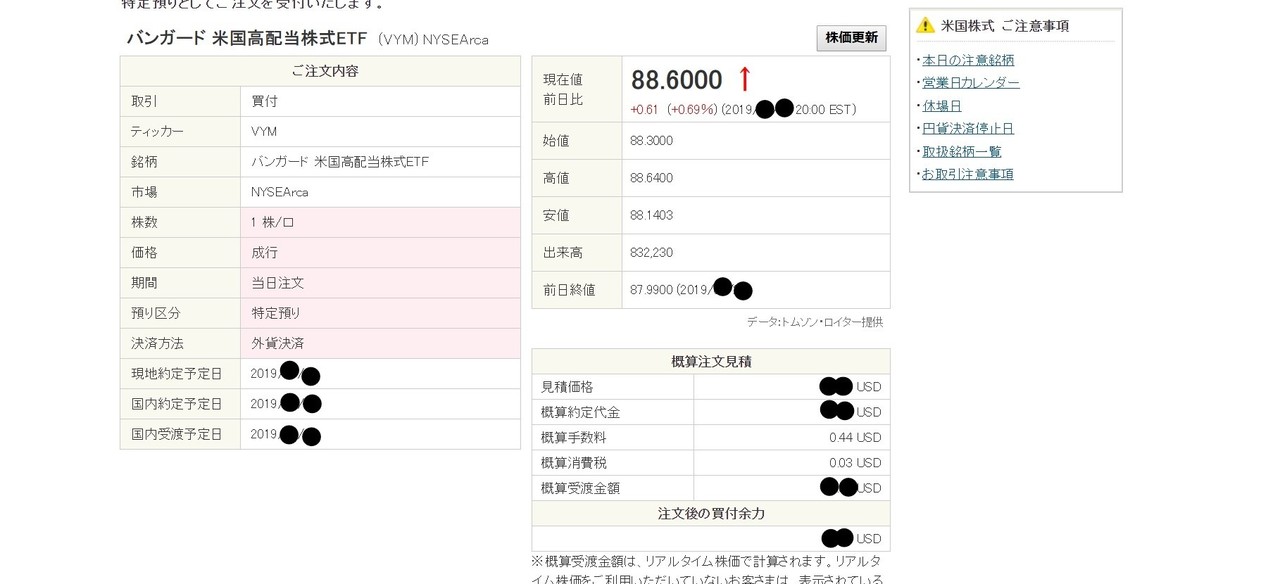Select the 概算受渡金額 label
This screenshot has height=584, width=1280.
coord(581,488)
